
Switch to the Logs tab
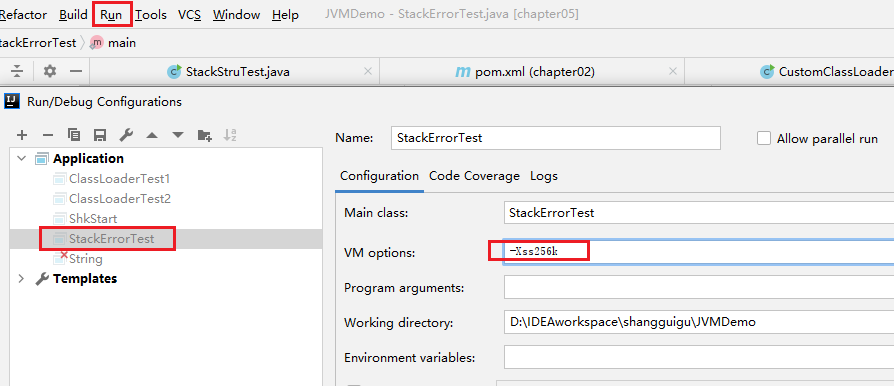coord(544,176)
